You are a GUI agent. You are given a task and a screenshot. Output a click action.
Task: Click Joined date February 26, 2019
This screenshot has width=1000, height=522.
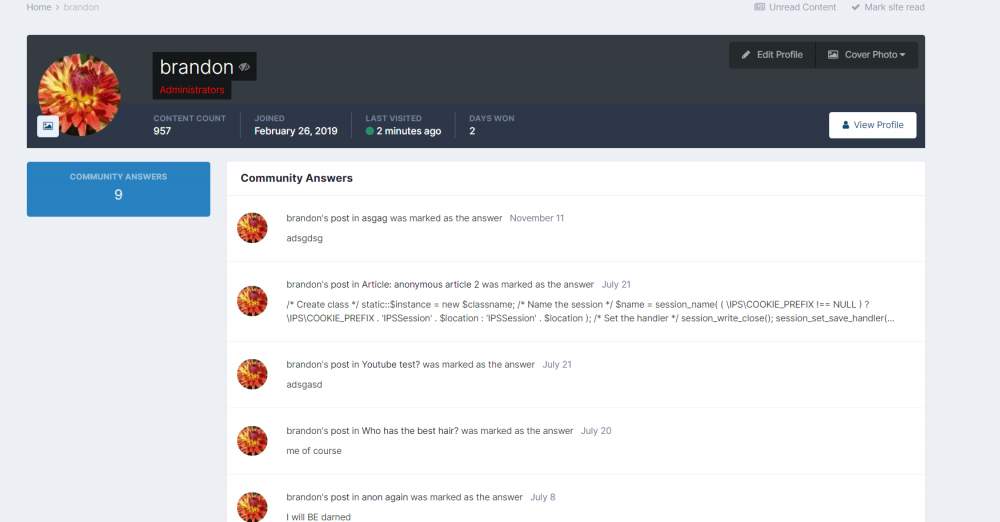point(296,131)
